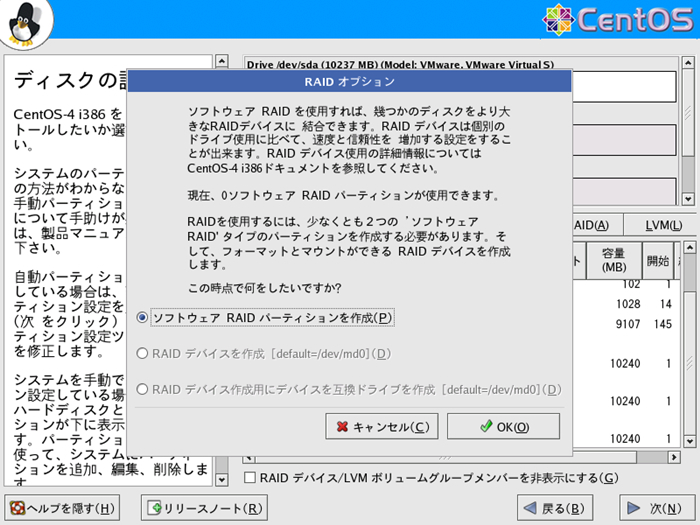The image size is (700, 525).
Task: Click the 開始 column header
Action: [658, 261]
